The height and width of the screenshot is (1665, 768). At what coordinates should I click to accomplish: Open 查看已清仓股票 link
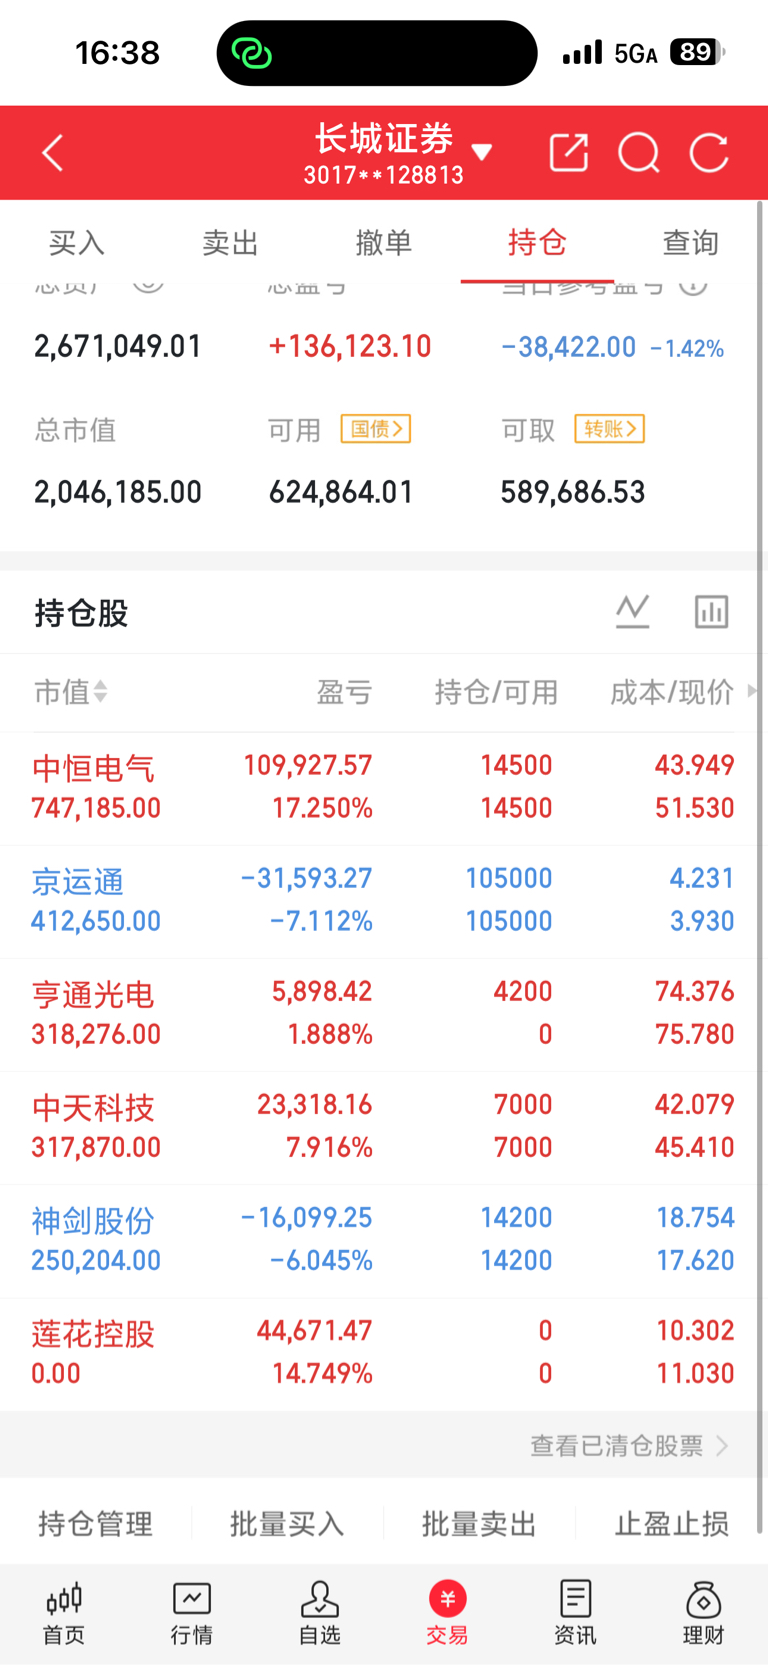[629, 1445]
